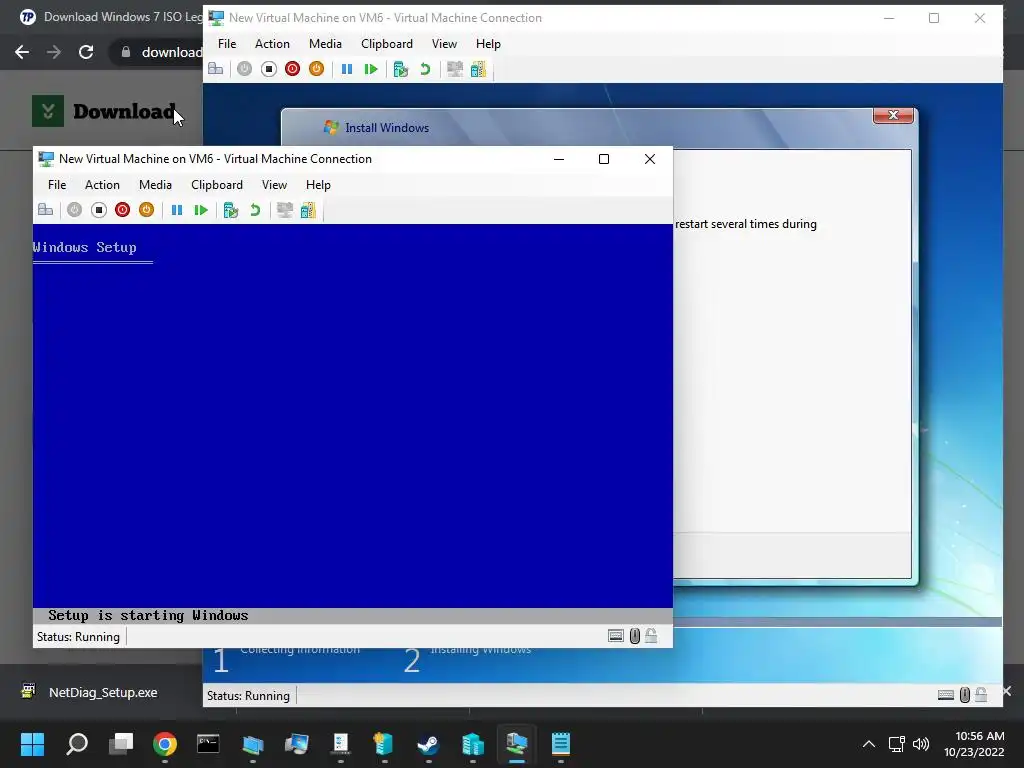Click green Reset icon in background VM toolbar

coord(371,69)
